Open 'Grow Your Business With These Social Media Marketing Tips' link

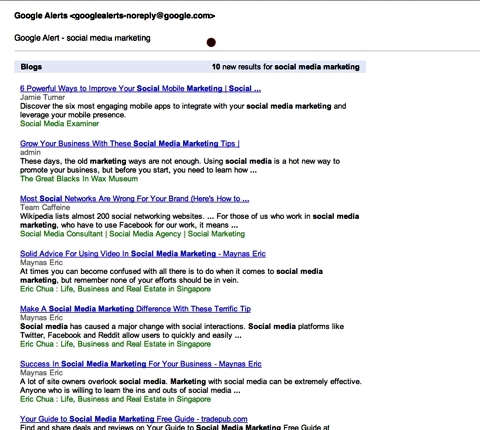coord(130,143)
